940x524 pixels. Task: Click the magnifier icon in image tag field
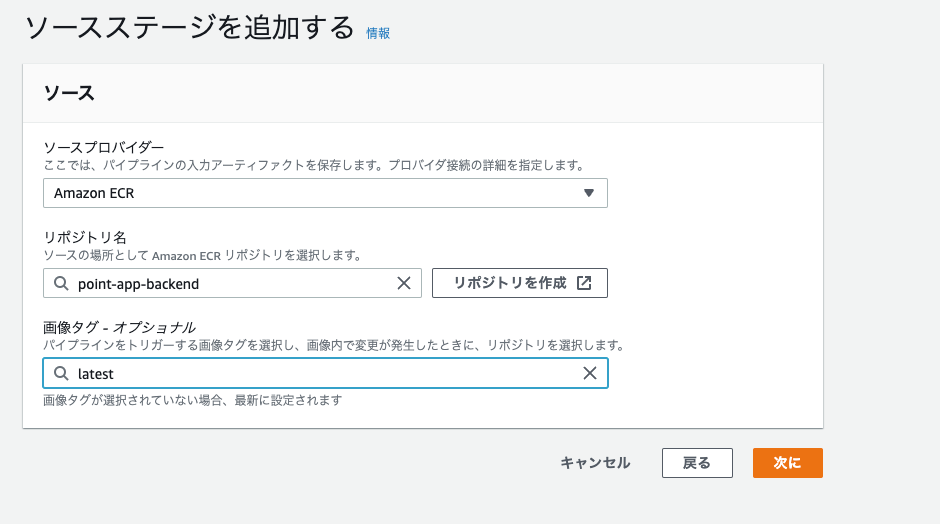pos(61,373)
